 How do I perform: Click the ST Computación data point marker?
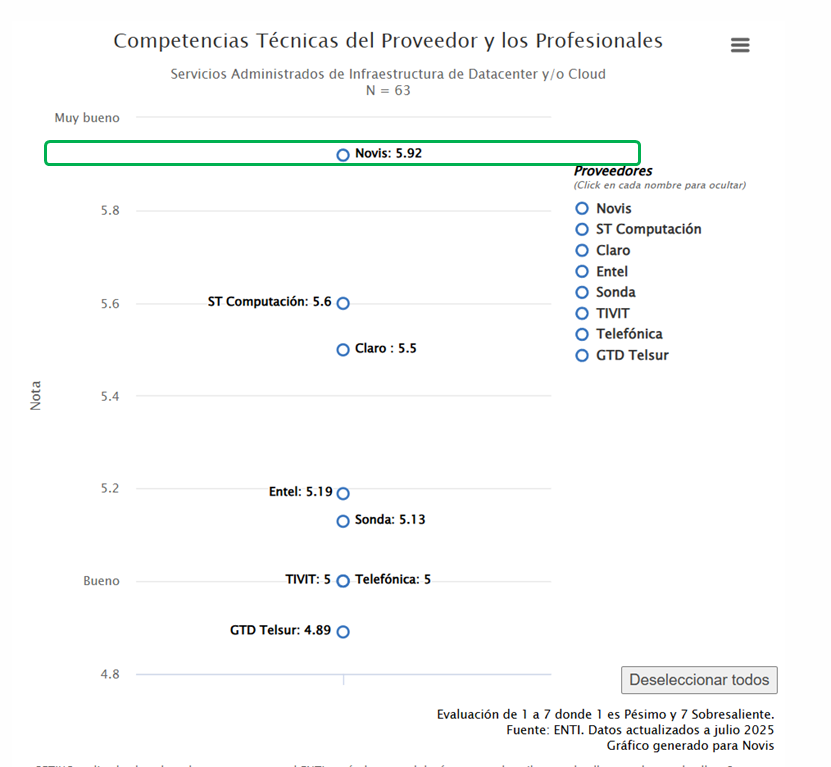point(343,303)
